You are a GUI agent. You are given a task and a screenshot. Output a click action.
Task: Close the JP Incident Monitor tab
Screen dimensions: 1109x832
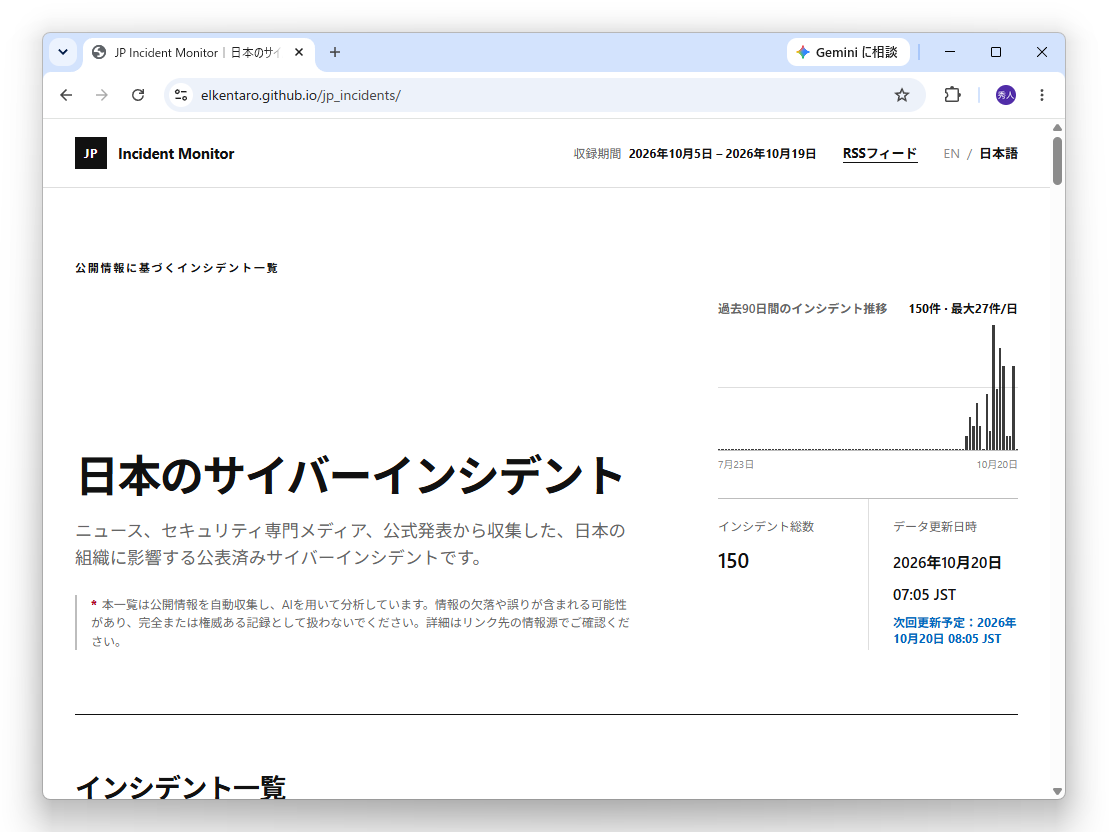(x=299, y=52)
